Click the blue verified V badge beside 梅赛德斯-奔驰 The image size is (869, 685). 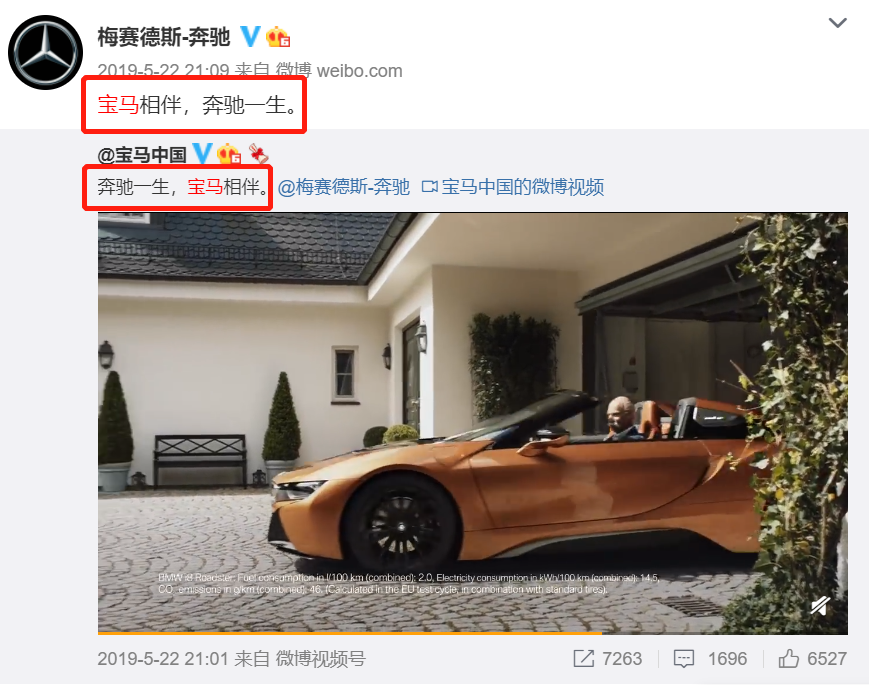pyautogui.click(x=249, y=37)
